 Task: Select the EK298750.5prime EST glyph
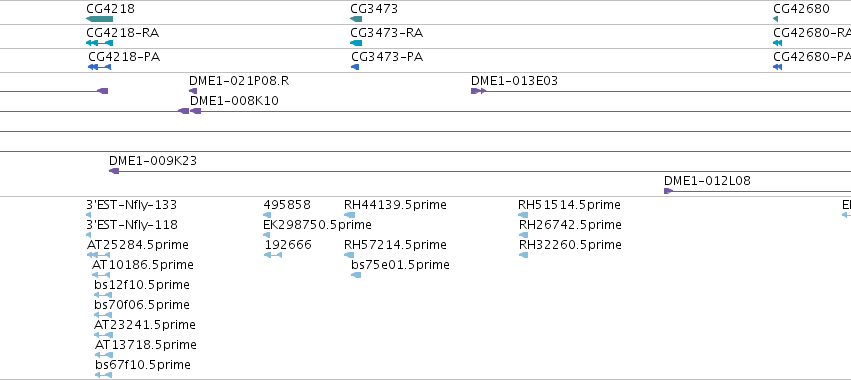(x=266, y=235)
